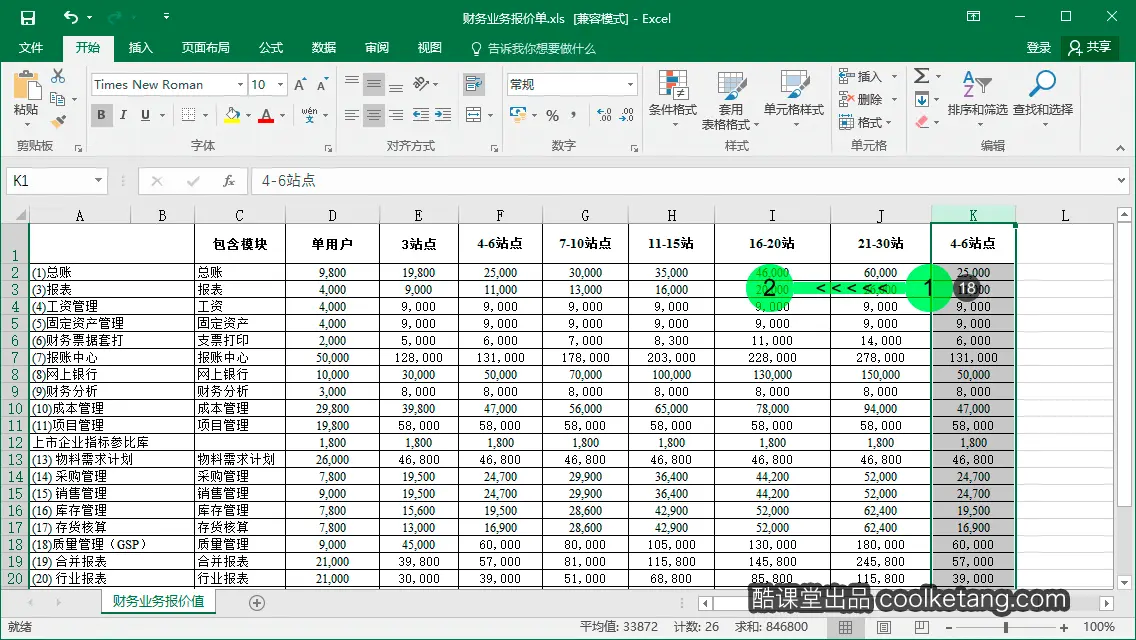Open font color dropdown arrow

pyautogui.click(x=283, y=115)
